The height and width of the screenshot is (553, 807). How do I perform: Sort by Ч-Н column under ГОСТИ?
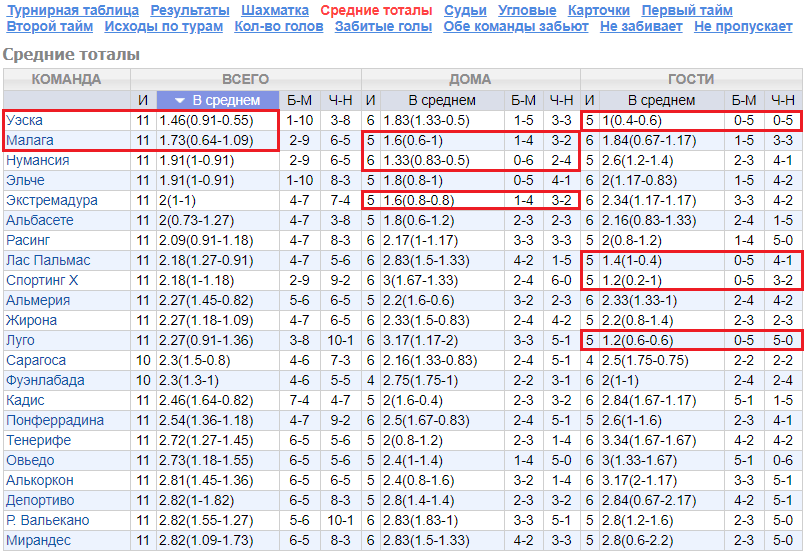[x=783, y=100]
